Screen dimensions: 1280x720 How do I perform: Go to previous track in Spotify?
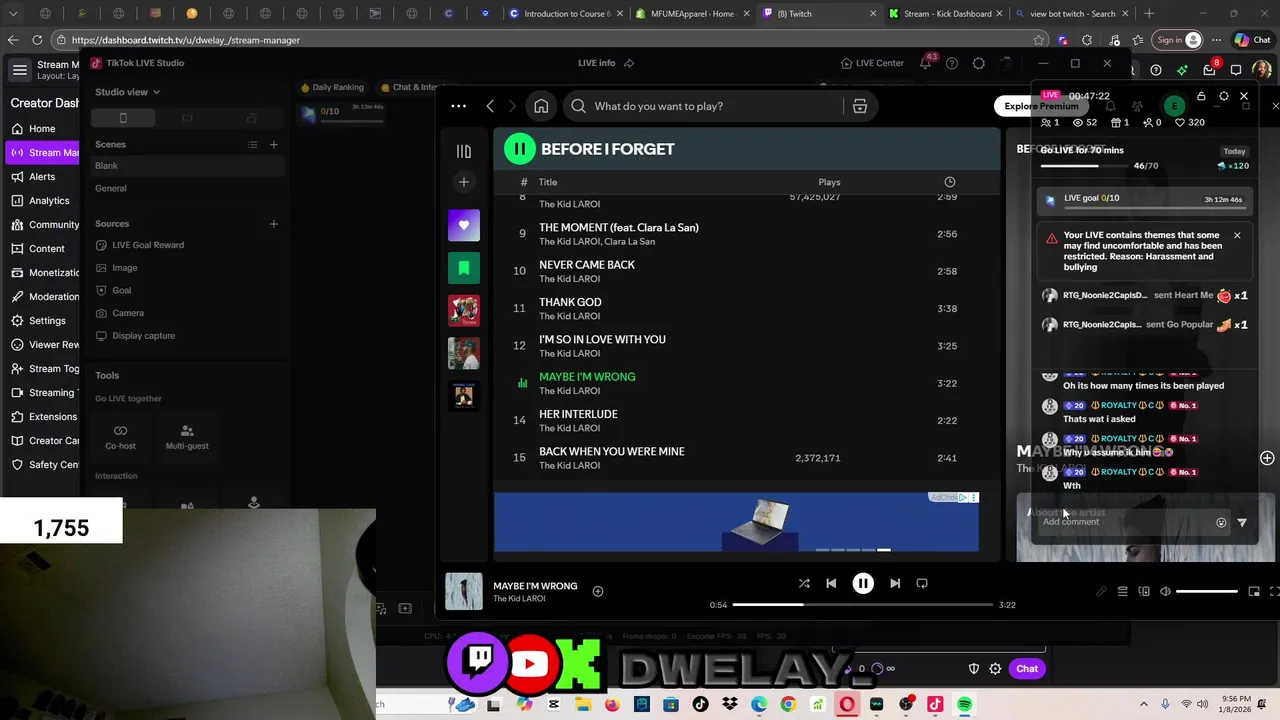click(831, 583)
